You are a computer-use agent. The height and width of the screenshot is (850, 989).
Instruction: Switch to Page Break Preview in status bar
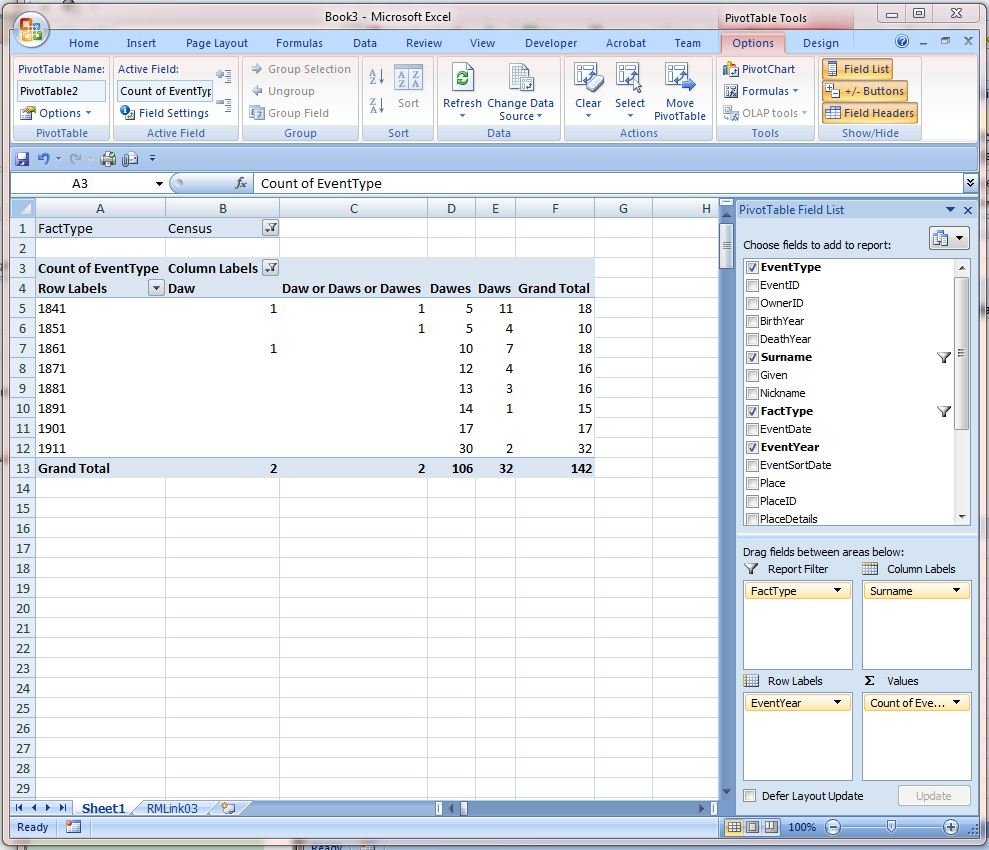click(771, 827)
